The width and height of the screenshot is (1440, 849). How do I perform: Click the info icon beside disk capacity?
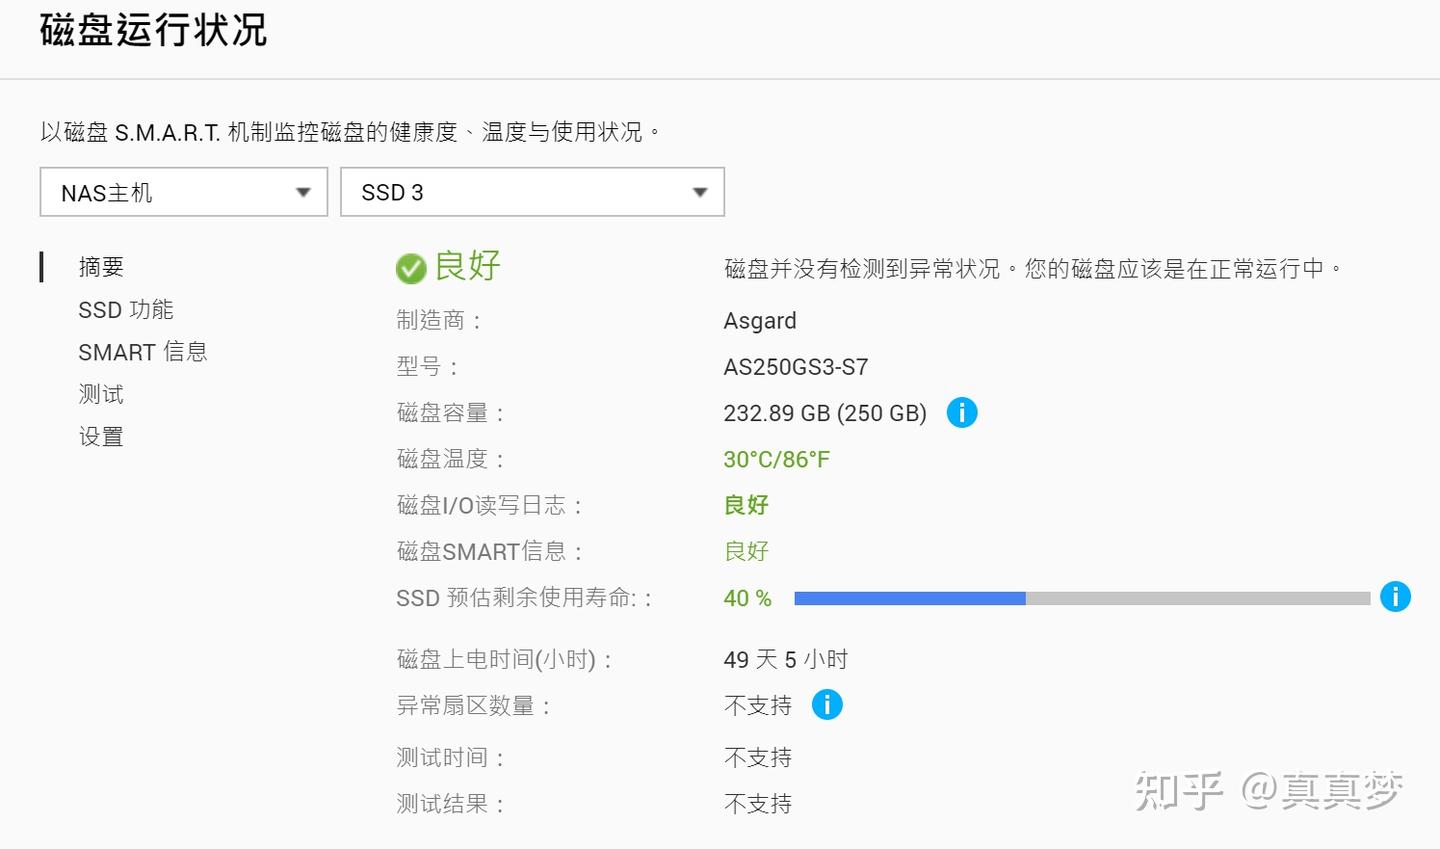[961, 412]
